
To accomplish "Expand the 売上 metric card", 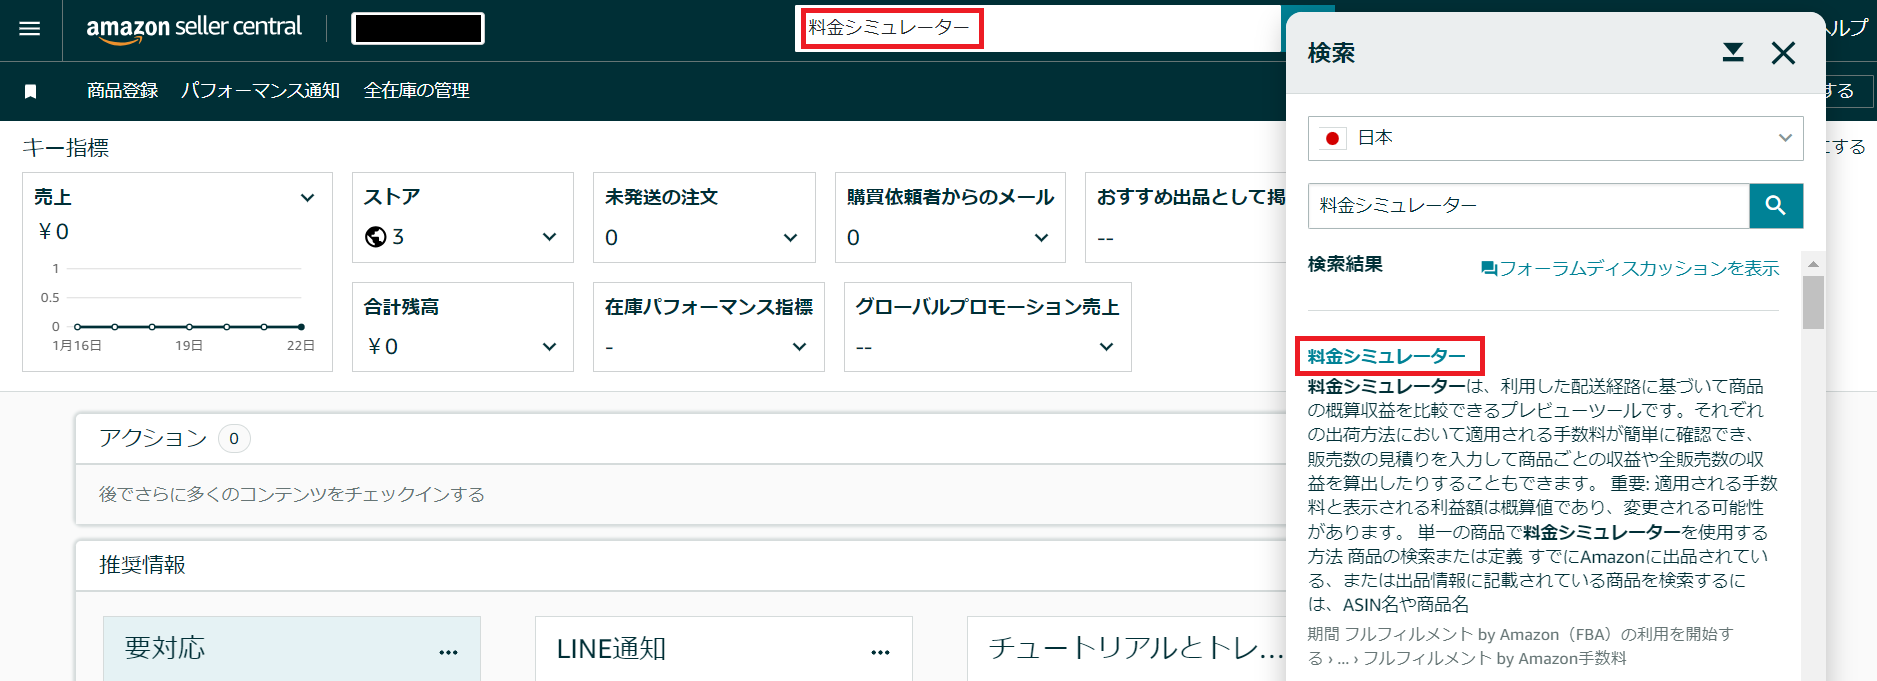I will (308, 198).
